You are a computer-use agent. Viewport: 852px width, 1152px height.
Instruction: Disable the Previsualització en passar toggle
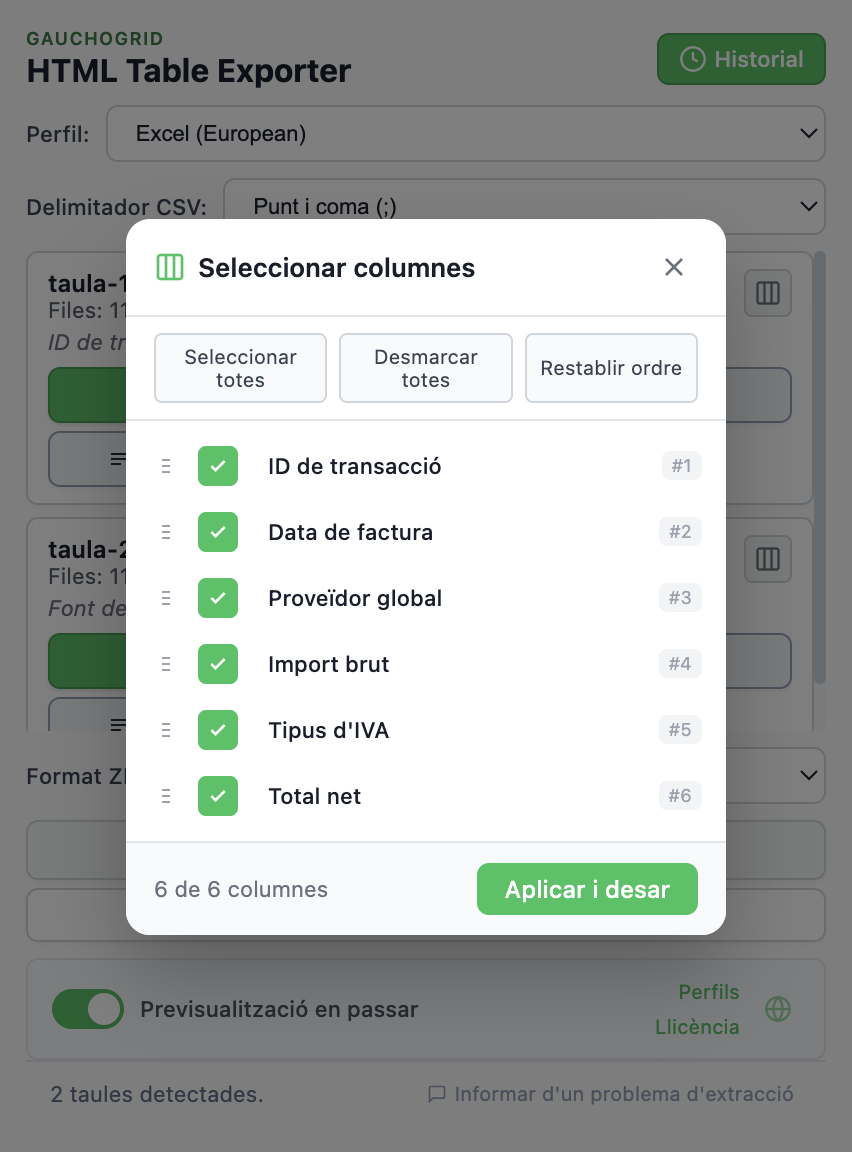(88, 1009)
